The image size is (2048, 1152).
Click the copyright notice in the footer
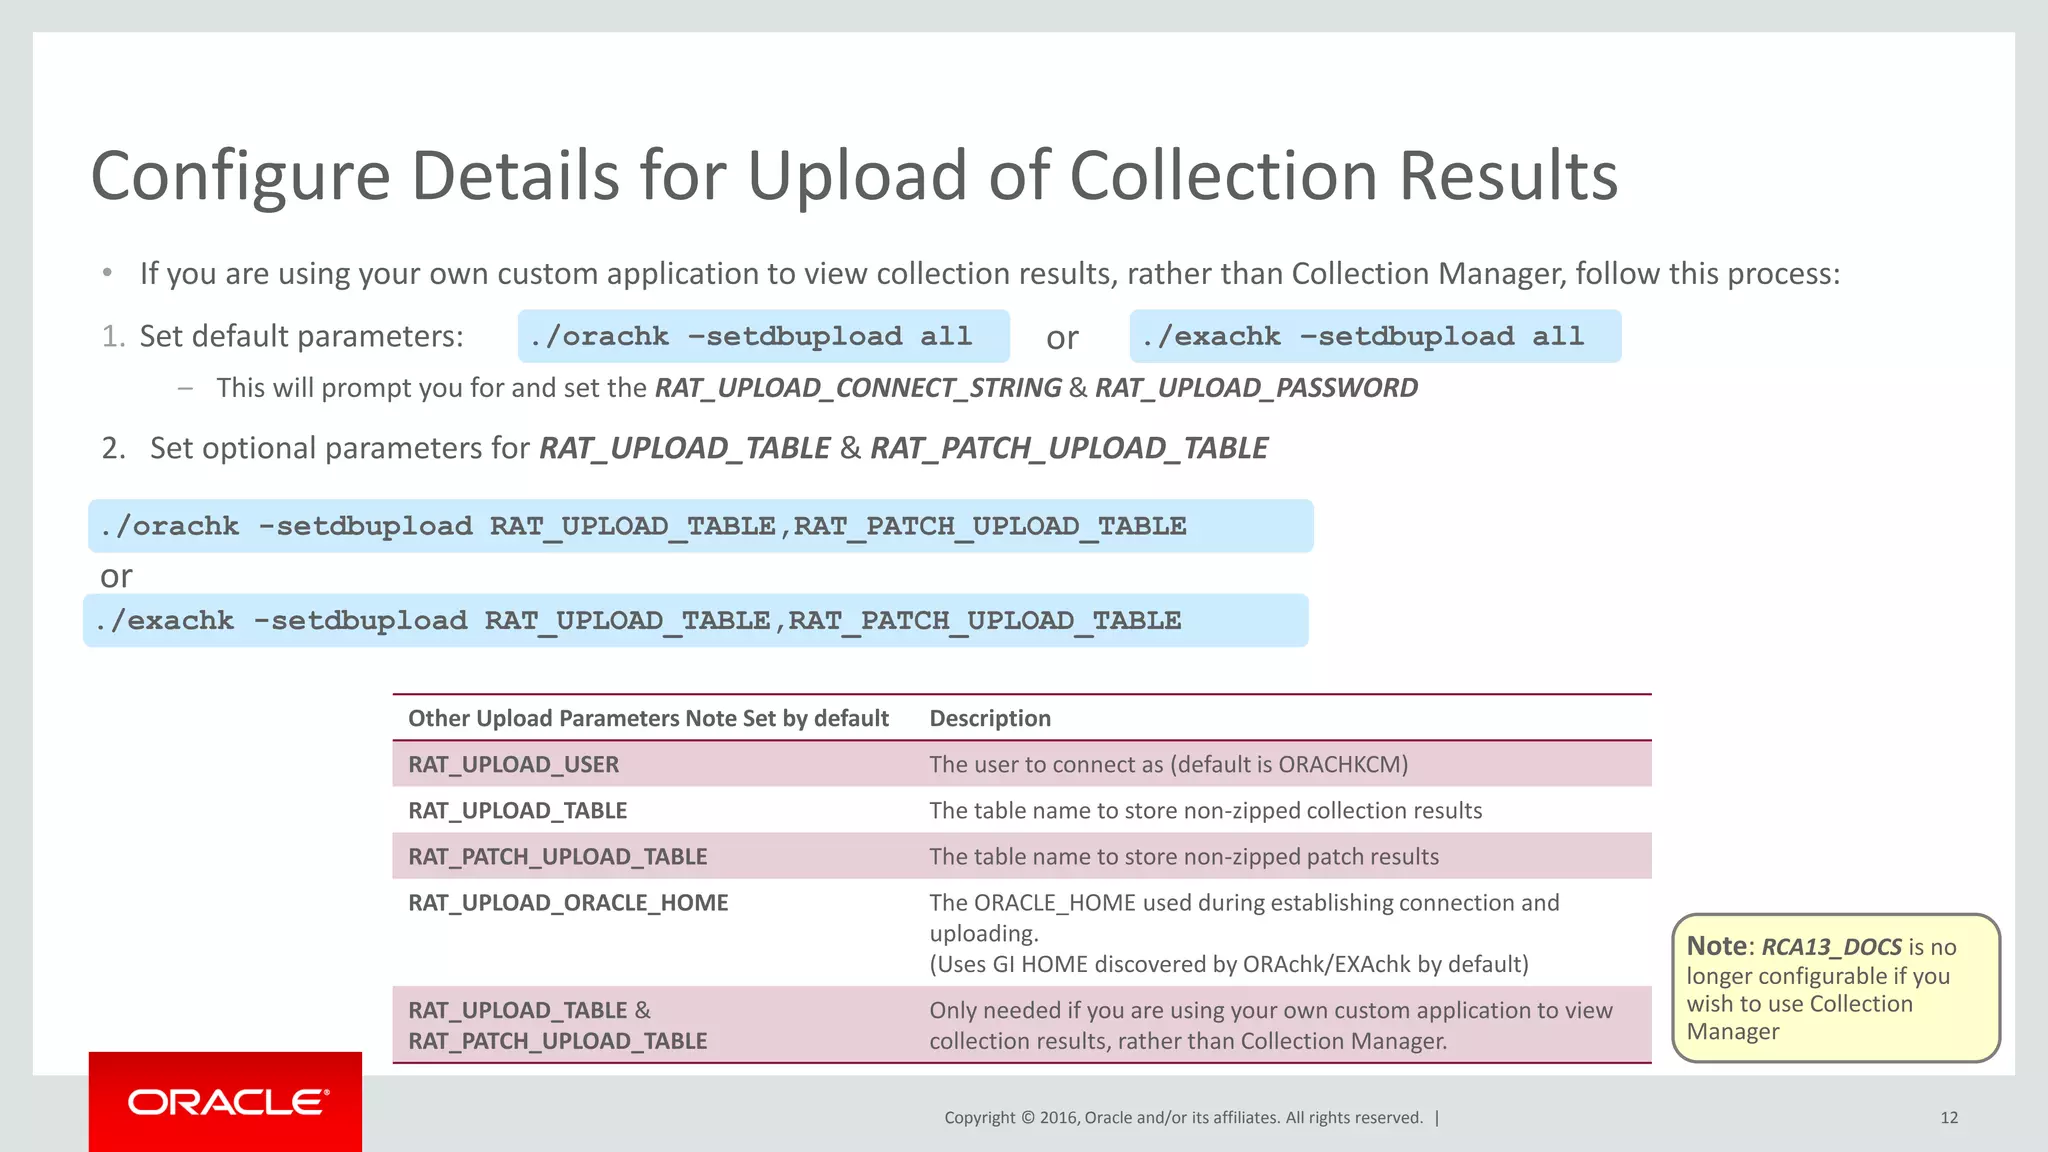tap(1183, 1117)
